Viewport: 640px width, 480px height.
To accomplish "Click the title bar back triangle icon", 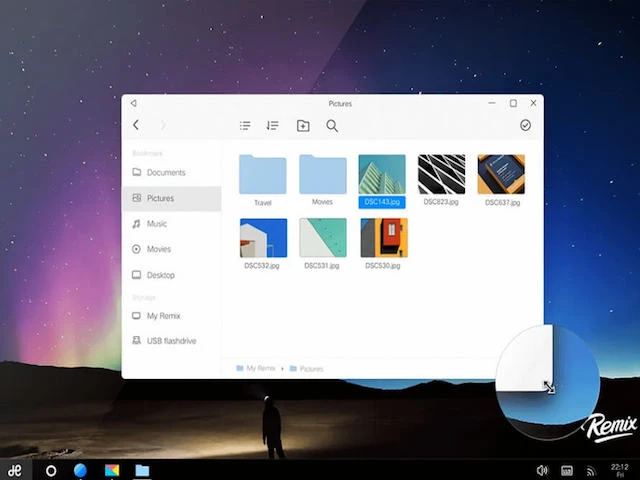I will point(134,103).
